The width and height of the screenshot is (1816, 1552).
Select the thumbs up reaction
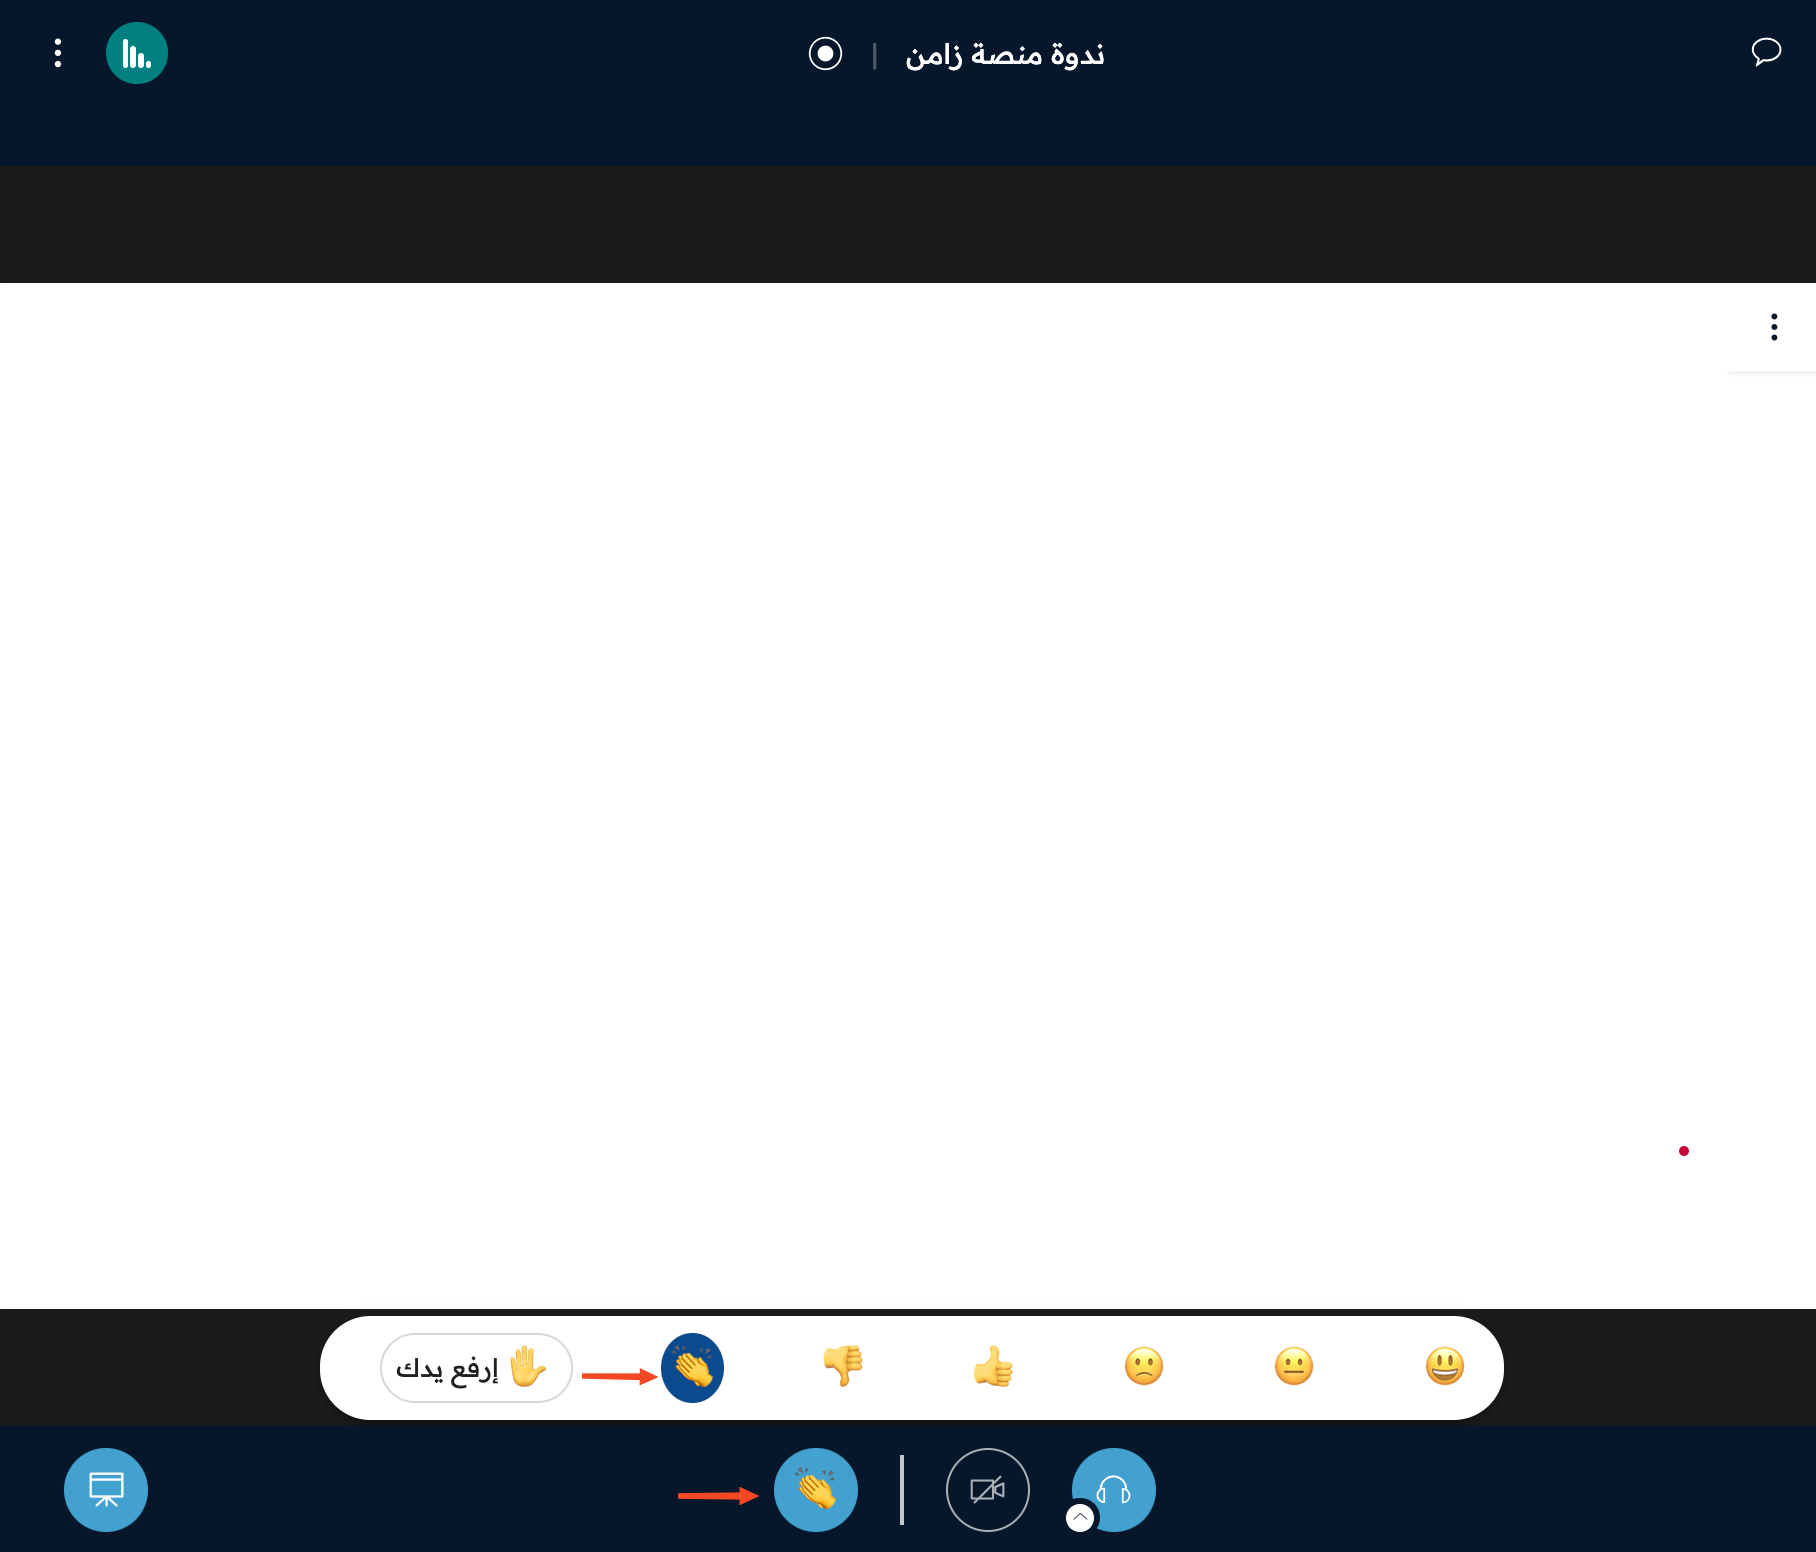pos(993,1366)
